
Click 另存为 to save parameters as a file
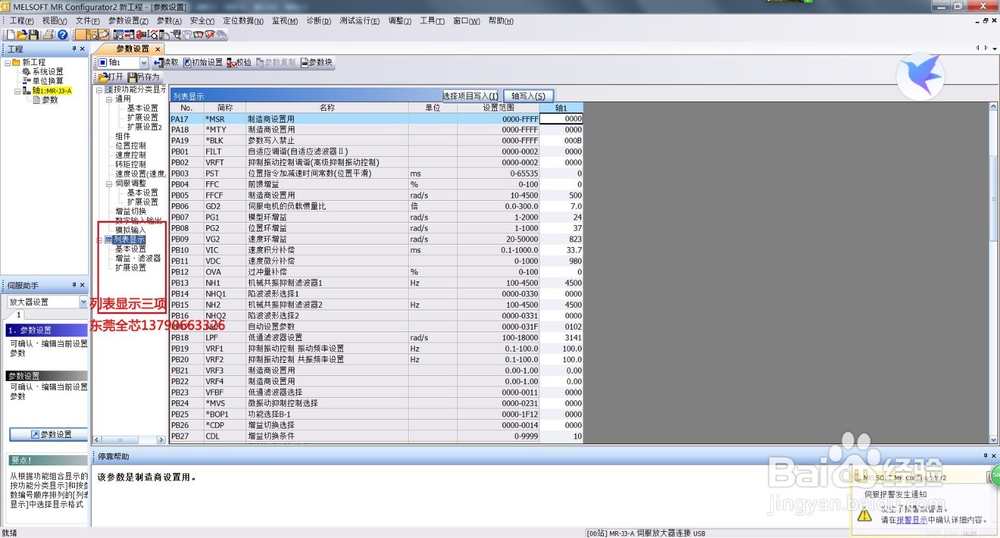tap(143, 76)
